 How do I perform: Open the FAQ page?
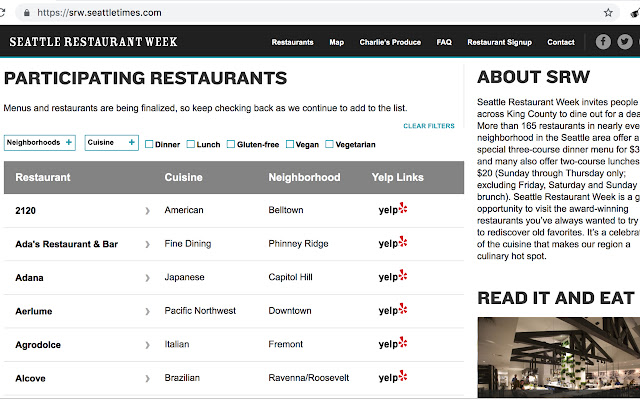click(x=444, y=42)
